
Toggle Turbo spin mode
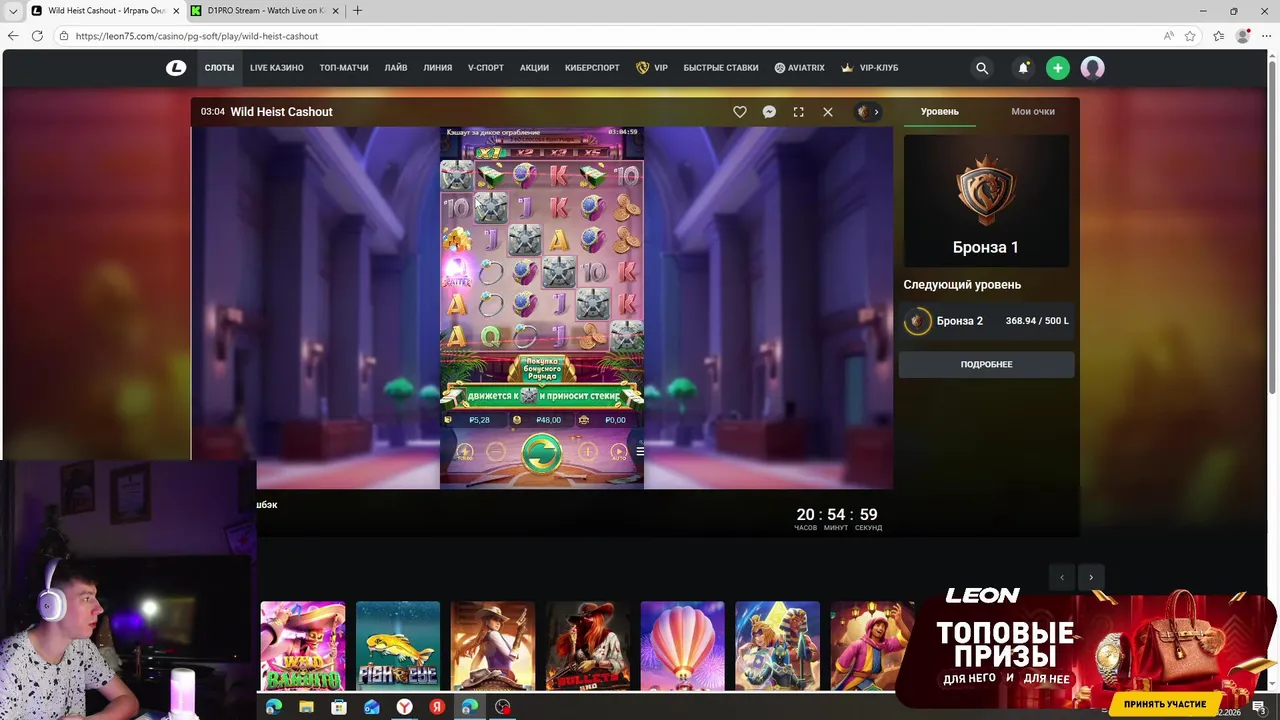point(465,452)
